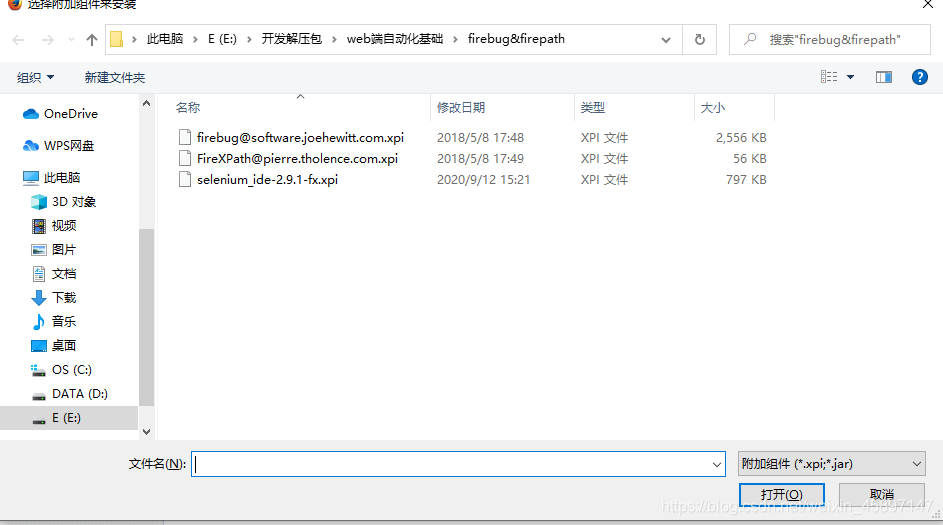Select selenium_ide-2.9.1-fx.xpi file
943x525 pixels.
click(x=268, y=180)
